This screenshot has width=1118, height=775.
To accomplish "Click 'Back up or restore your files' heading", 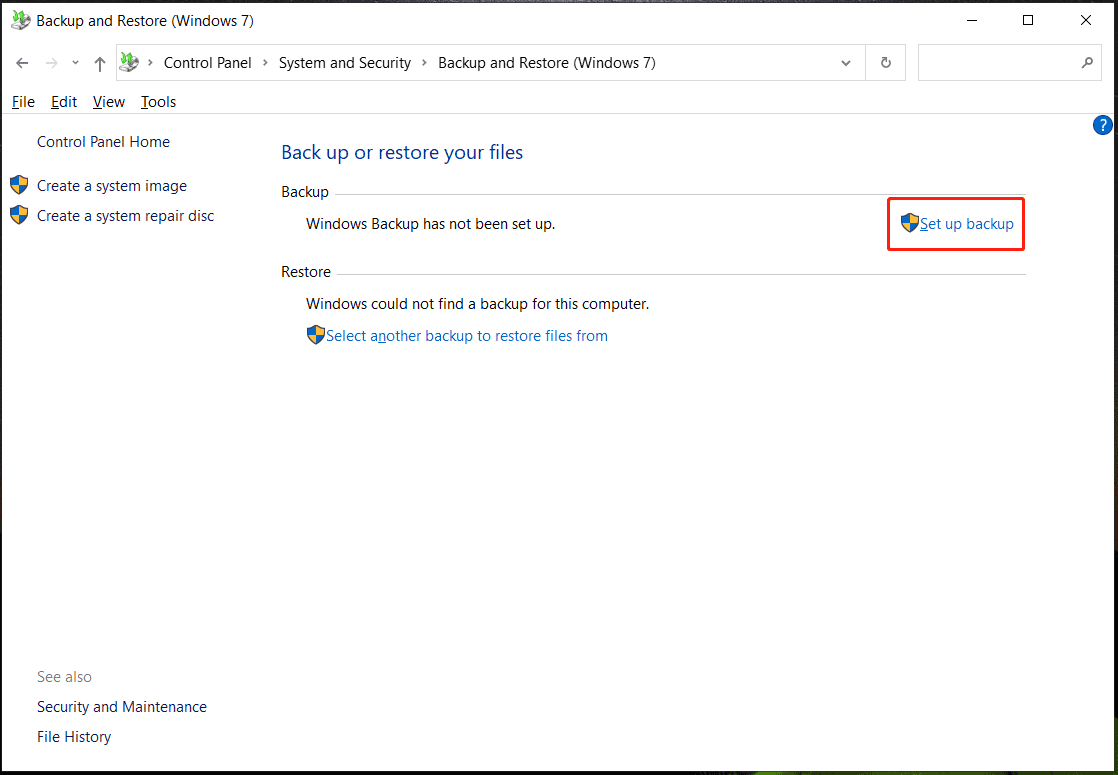I will pos(402,153).
